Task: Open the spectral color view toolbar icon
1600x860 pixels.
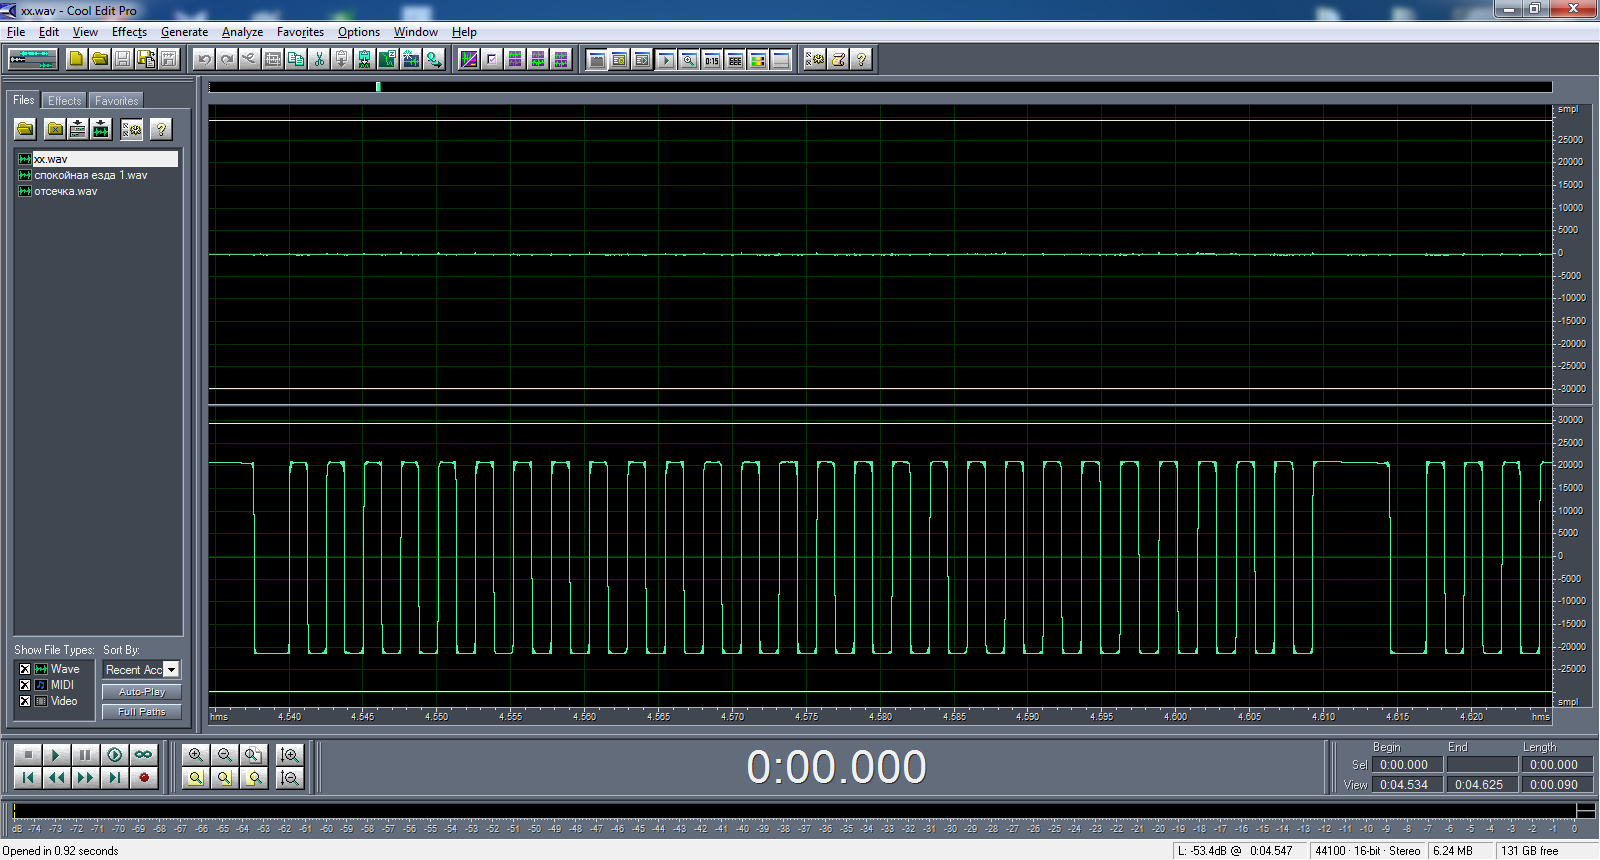Action: point(758,60)
